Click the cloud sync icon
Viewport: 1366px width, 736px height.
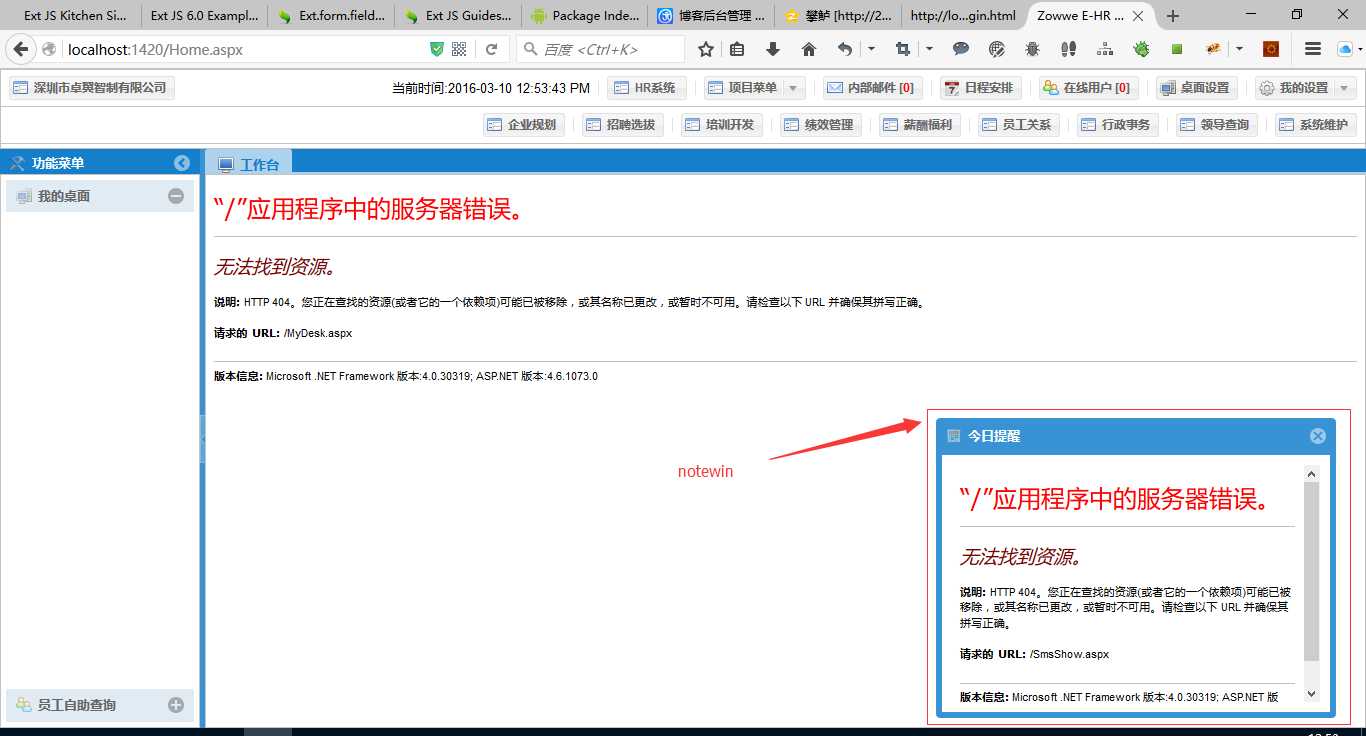pos(1346,49)
